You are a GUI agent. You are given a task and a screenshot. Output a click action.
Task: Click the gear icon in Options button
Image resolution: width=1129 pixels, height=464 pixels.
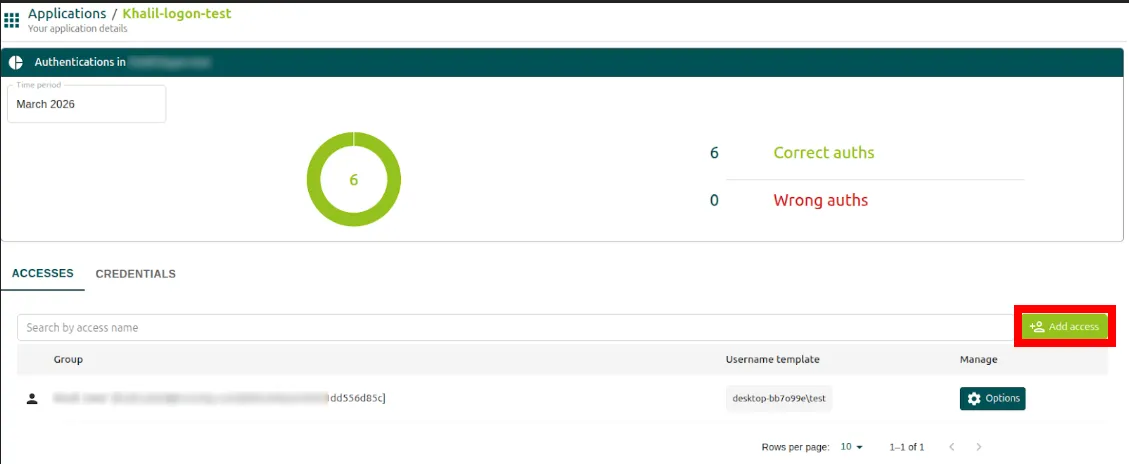974,398
